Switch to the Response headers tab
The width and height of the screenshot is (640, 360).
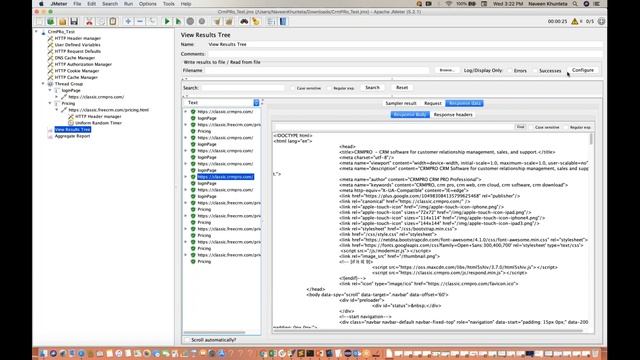pyautogui.click(x=453, y=115)
